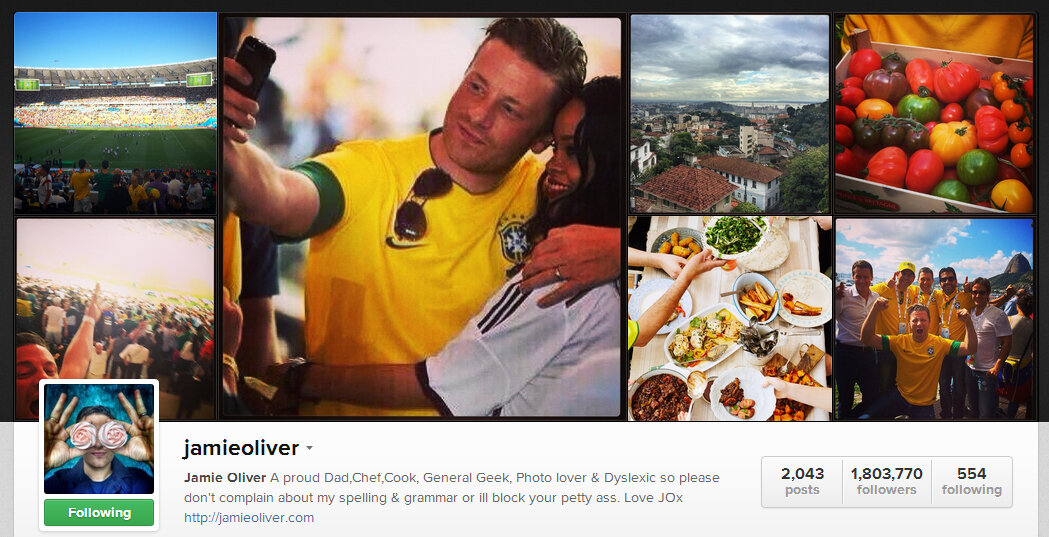Click the green salad bowl in food photo
The height and width of the screenshot is (537, 1049).
coord(735,236)
